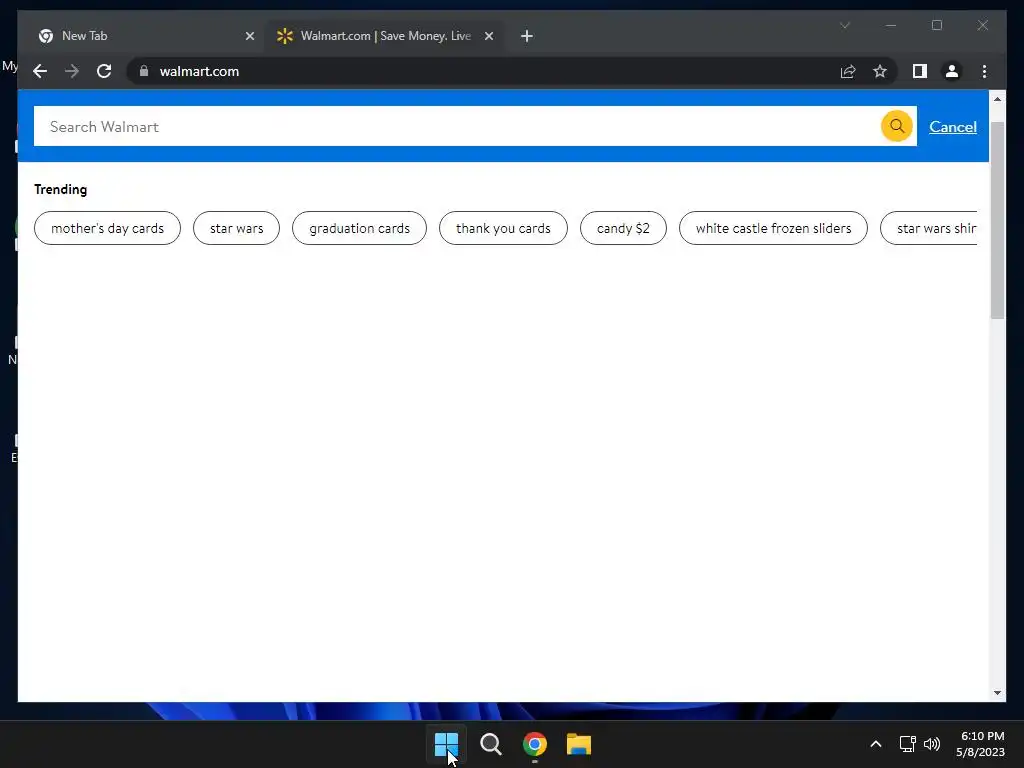Open the Windows Start menu

[447, 744]
